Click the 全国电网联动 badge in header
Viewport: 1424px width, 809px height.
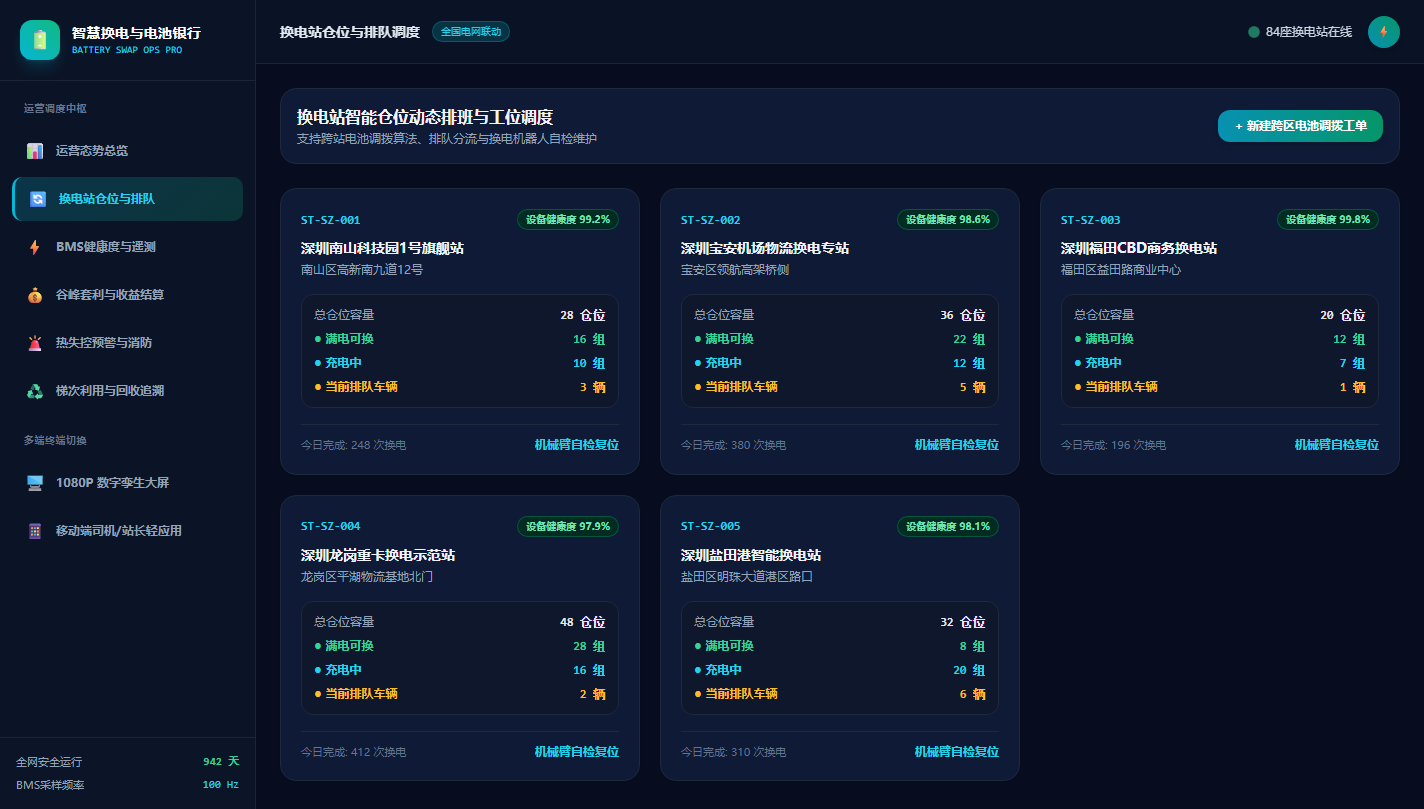coord(471,32)
